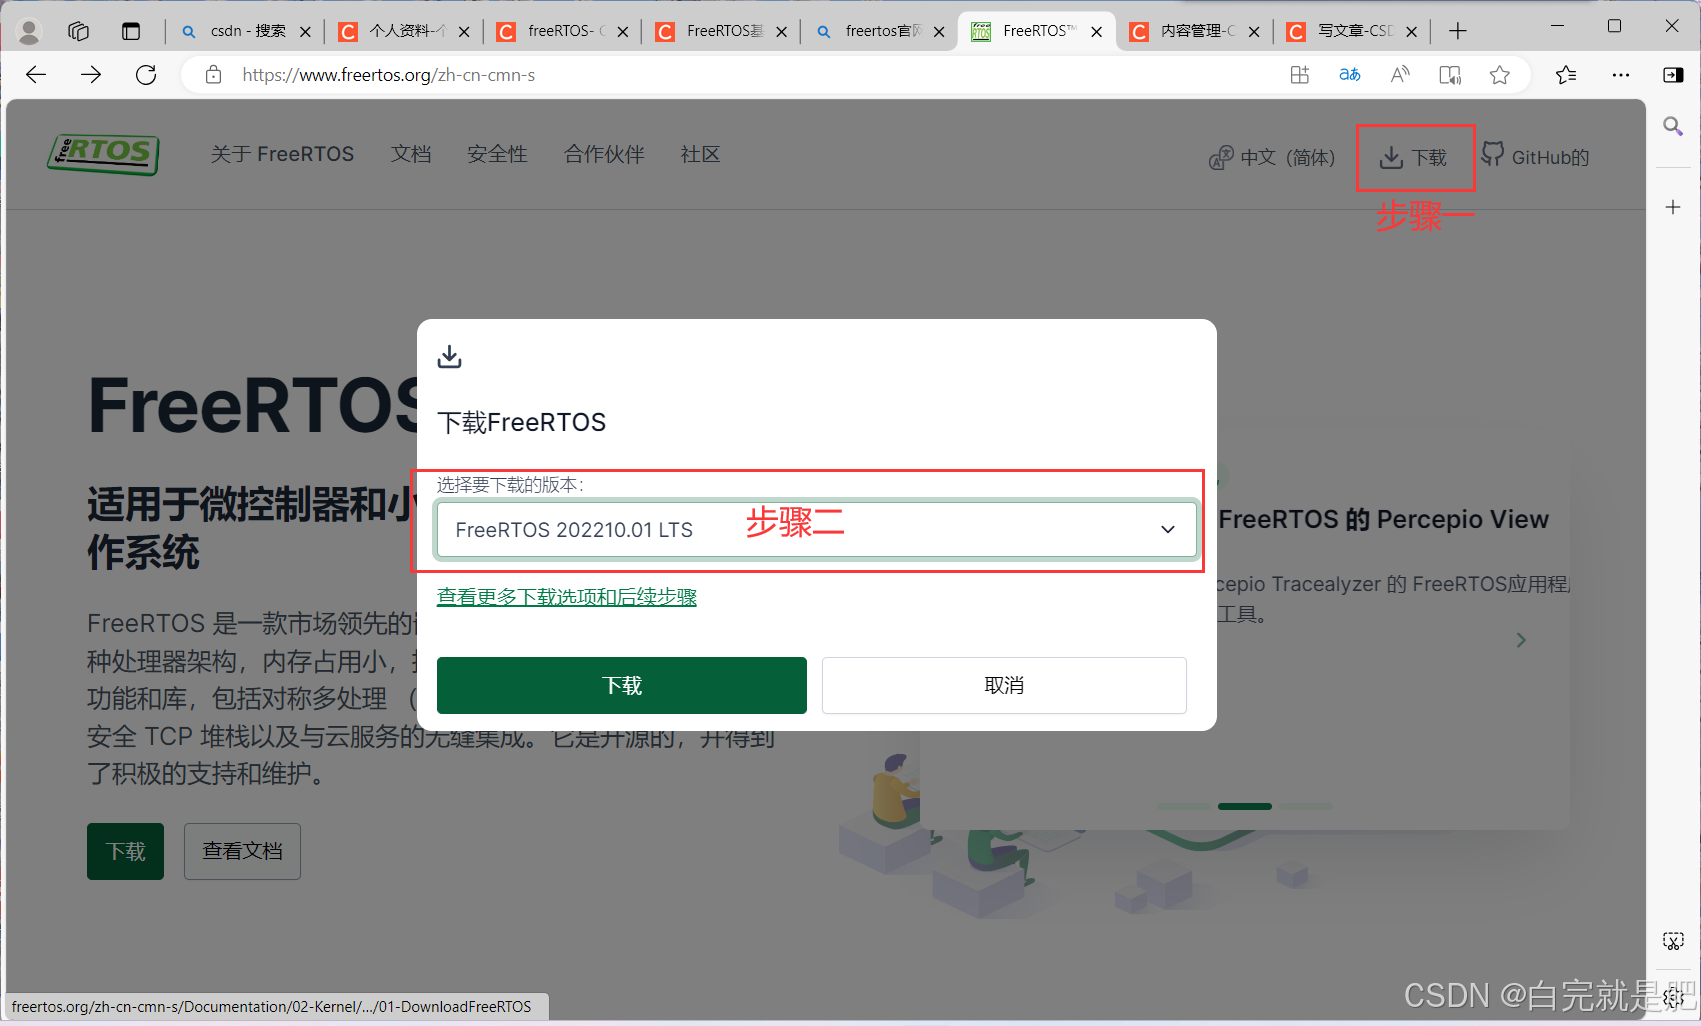Expand the FreeRTOS 202210.01 LTS version dropdown
This screenshot has width=1701, height=1026.
(x=816, y=529)
